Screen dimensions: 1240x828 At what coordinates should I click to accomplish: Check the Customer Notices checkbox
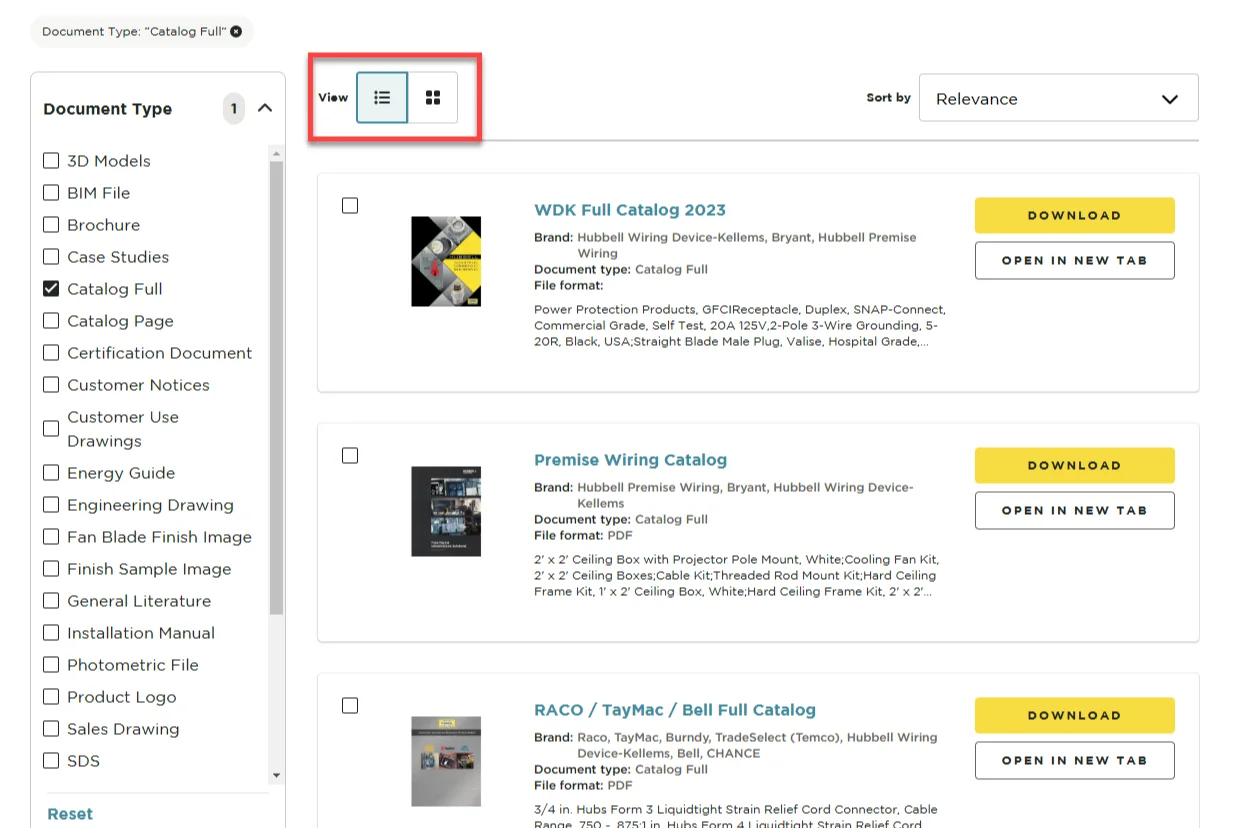click(51, 385)
